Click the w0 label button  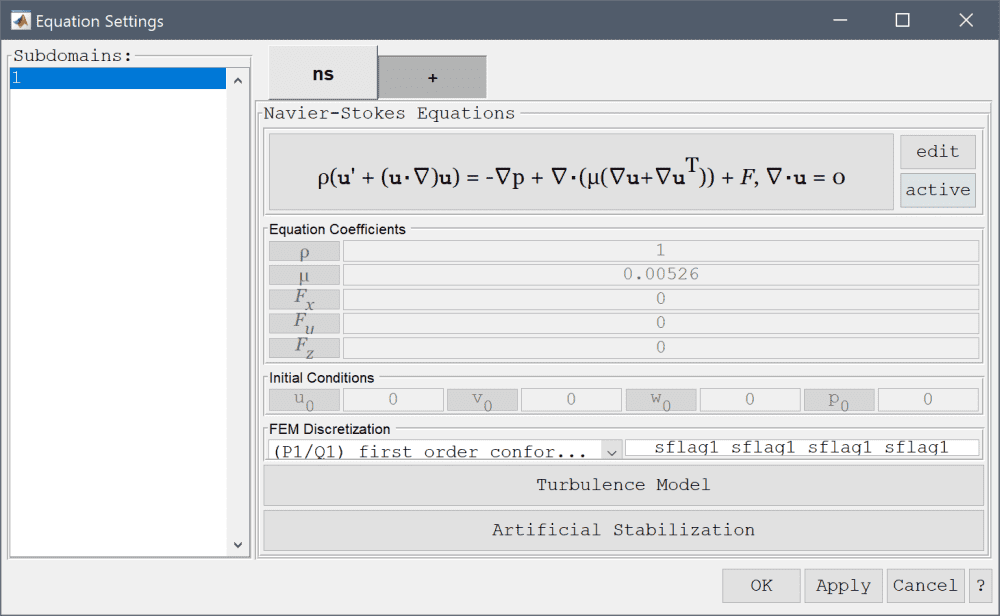tap(661, 400)
